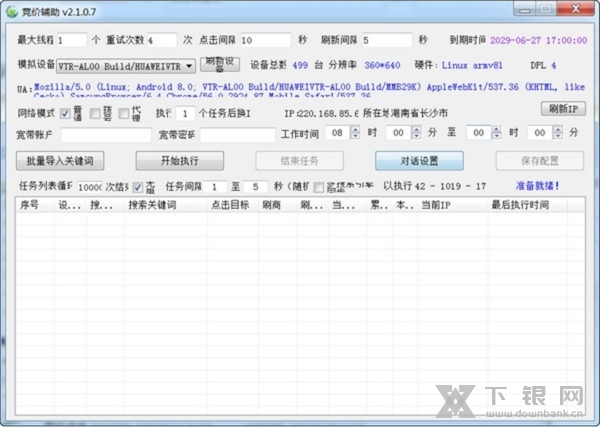Decrease work end minute spinner
This screenshot has height=427, width=600.
point(558,136)
